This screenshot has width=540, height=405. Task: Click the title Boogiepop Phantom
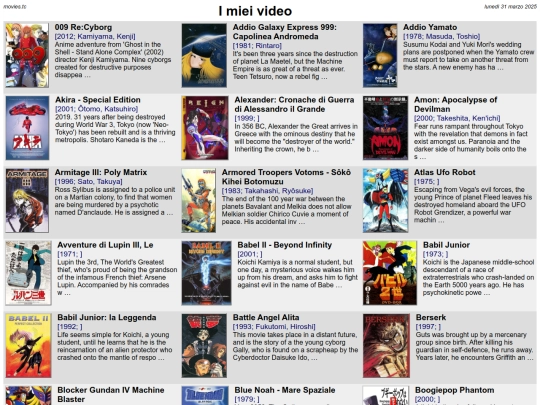pyautogui.click(x=455, y=390)
